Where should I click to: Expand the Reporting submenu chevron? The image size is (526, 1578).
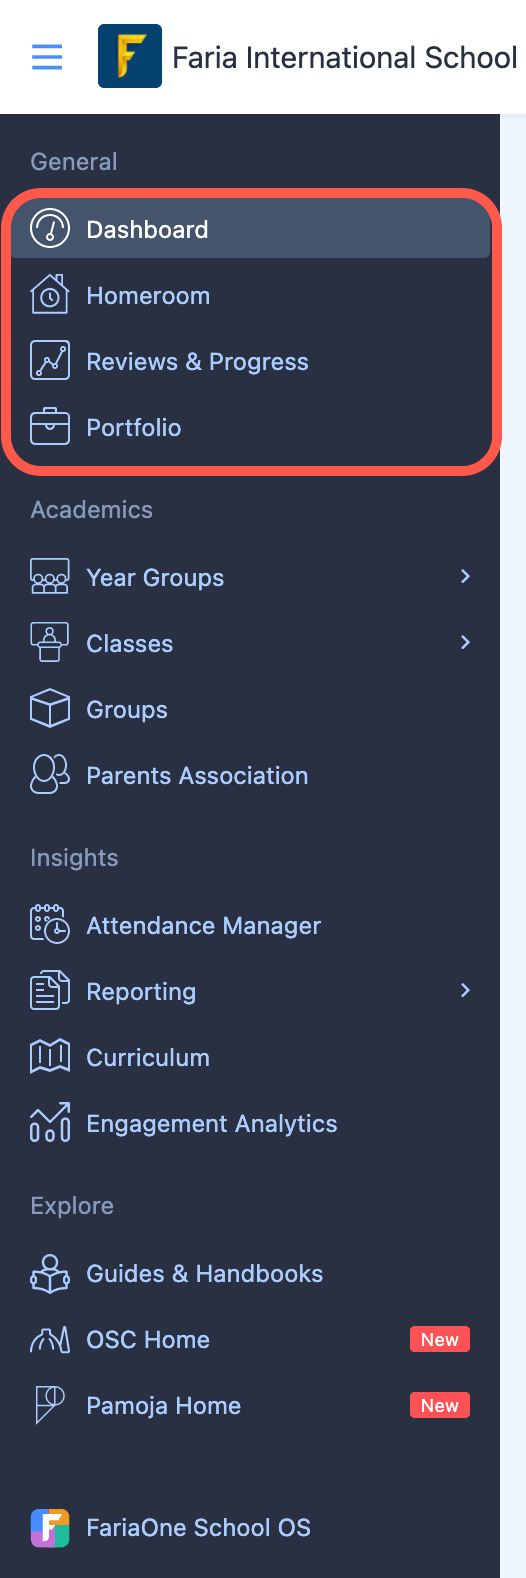tap(465, 990)
